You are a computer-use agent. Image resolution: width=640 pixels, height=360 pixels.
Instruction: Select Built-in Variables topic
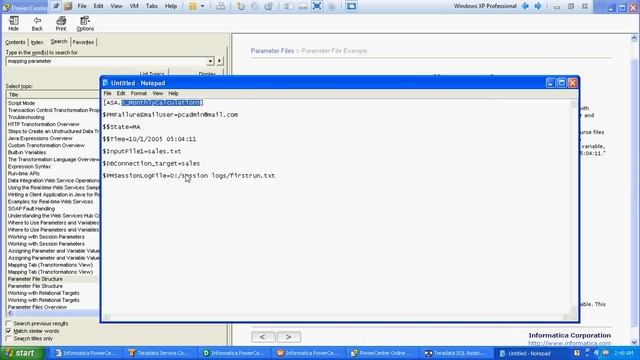click(x=27, y=152)
